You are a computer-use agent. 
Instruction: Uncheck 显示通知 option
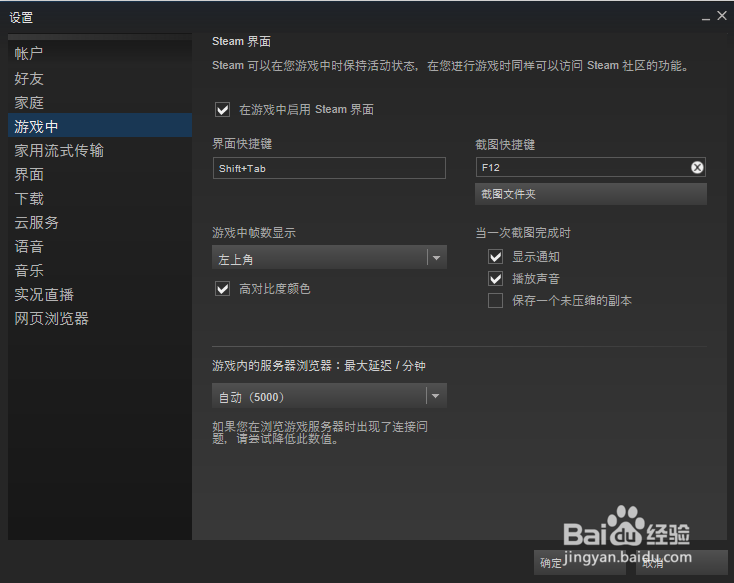[495, 257]
